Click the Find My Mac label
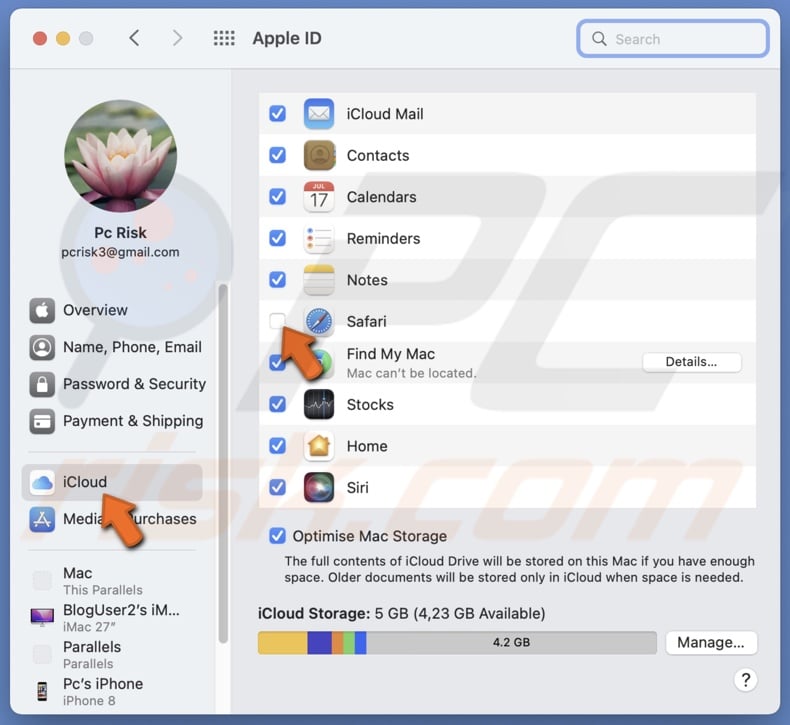This screenshot has height=725, width=790. tap(390, 354)
